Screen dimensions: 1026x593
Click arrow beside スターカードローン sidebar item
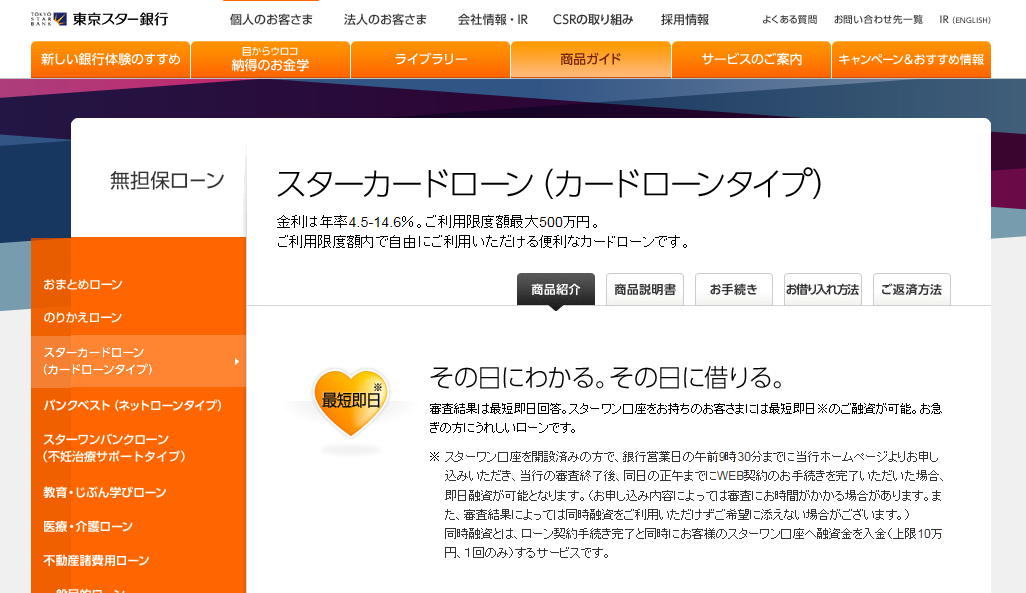pyautogui.click(x=236, y=361)
